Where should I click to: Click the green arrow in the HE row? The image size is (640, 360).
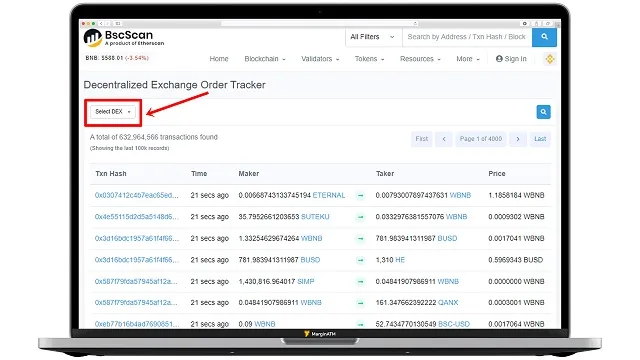pos(360,260)
